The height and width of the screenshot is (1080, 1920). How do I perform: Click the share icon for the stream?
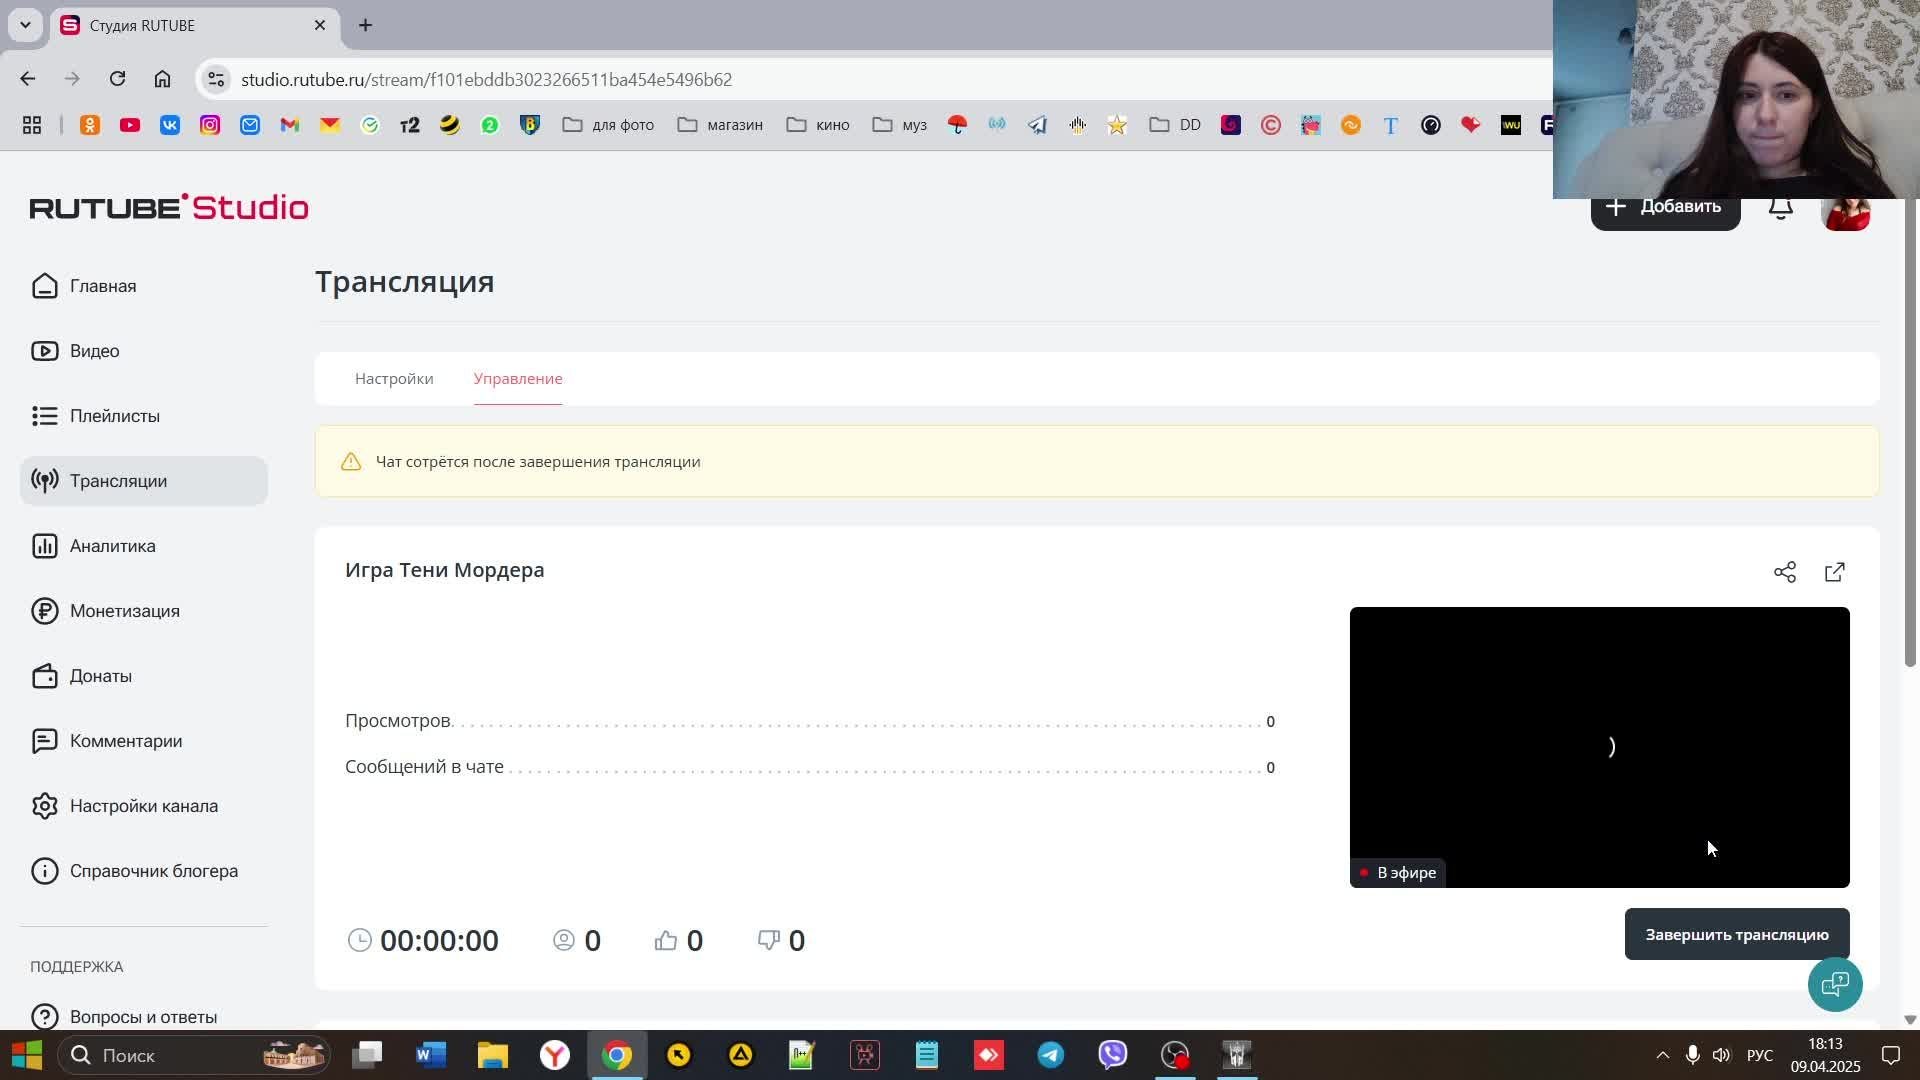pyautogui.click(x=1785, y=572)
